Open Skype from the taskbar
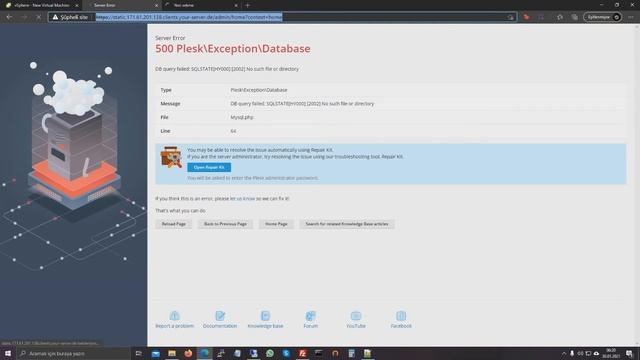This screenshot has width=640, height=360. pos(286,353)
